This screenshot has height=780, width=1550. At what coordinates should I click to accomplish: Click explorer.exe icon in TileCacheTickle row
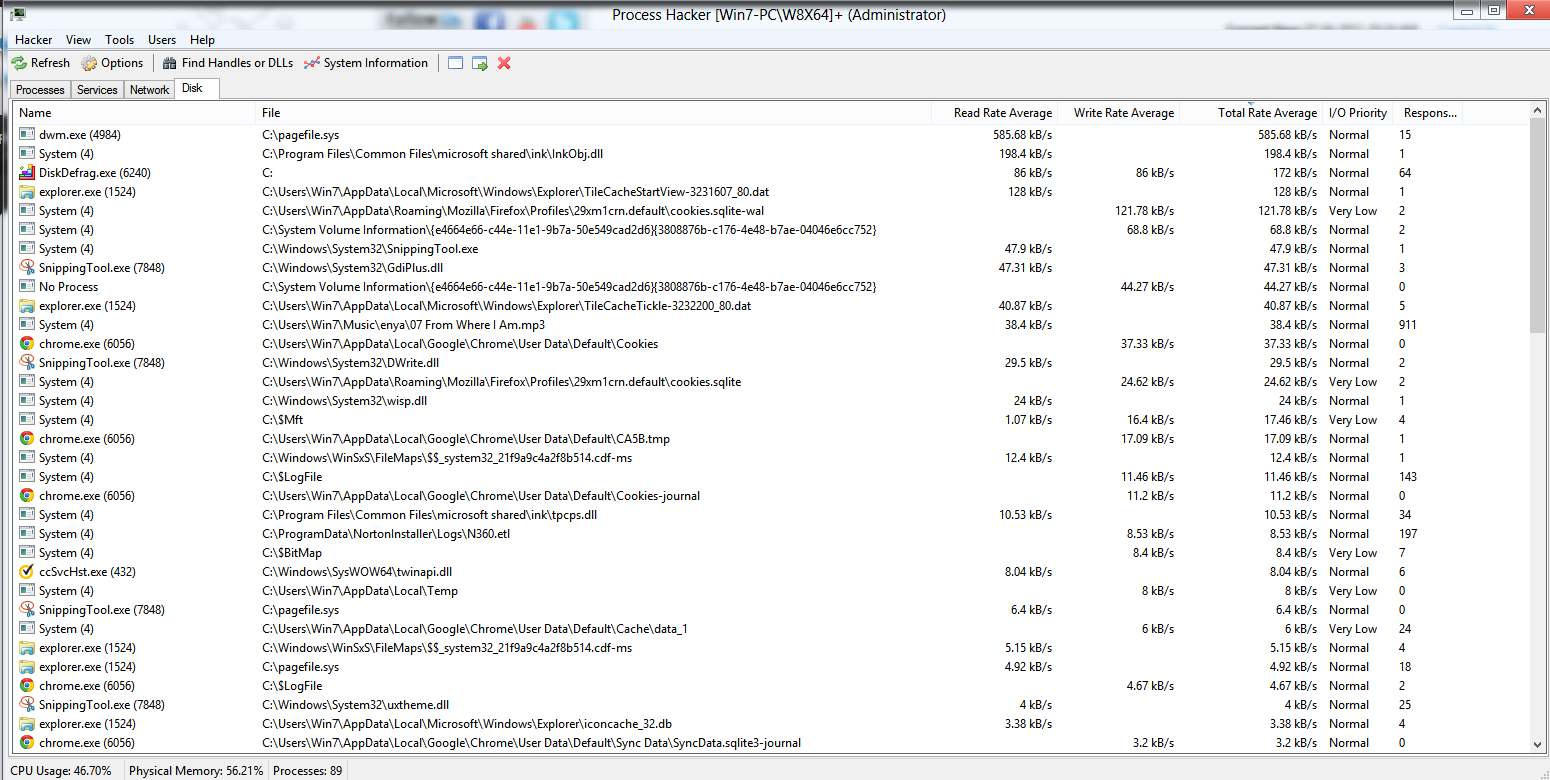tap(27, 306)
